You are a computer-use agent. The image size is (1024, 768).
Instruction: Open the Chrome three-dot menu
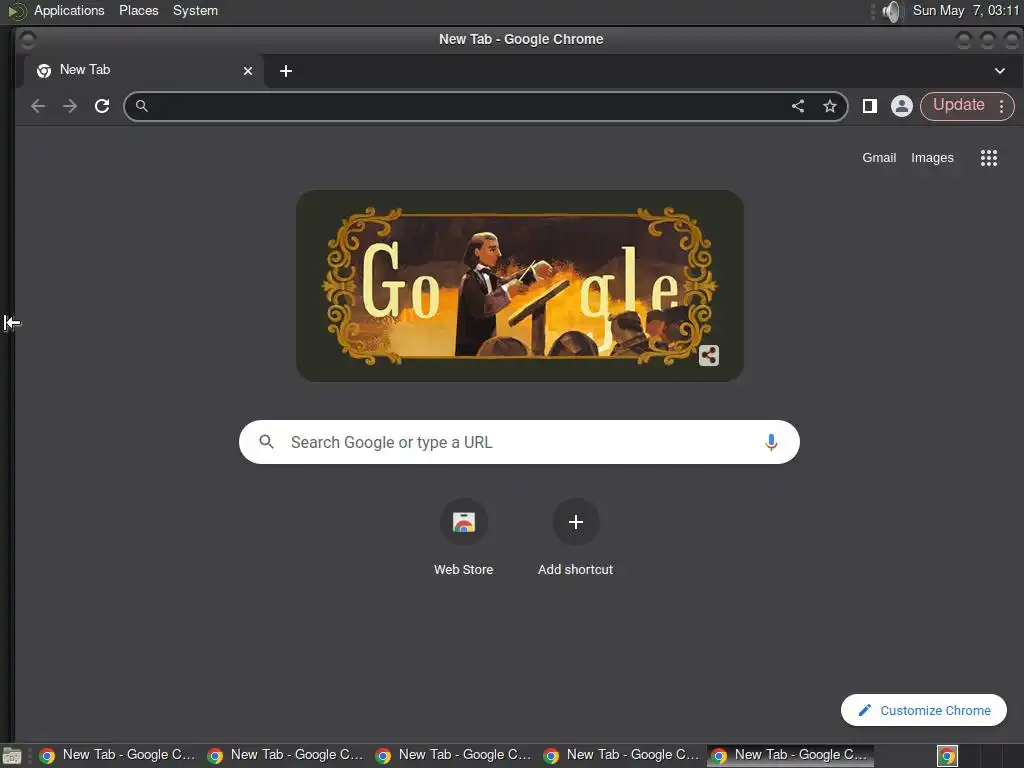[1001, 106]
